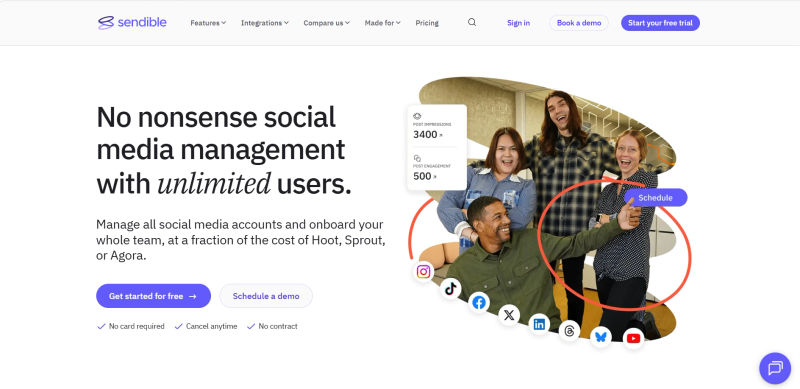This screenshot has height=389, width=800.
Task: Click the Book a demo button
Action: (x=579, y=23)
